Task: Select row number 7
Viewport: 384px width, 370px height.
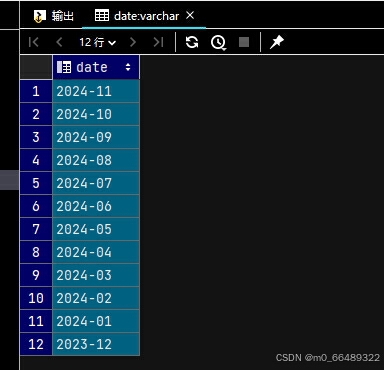Action: click(36, 229)
